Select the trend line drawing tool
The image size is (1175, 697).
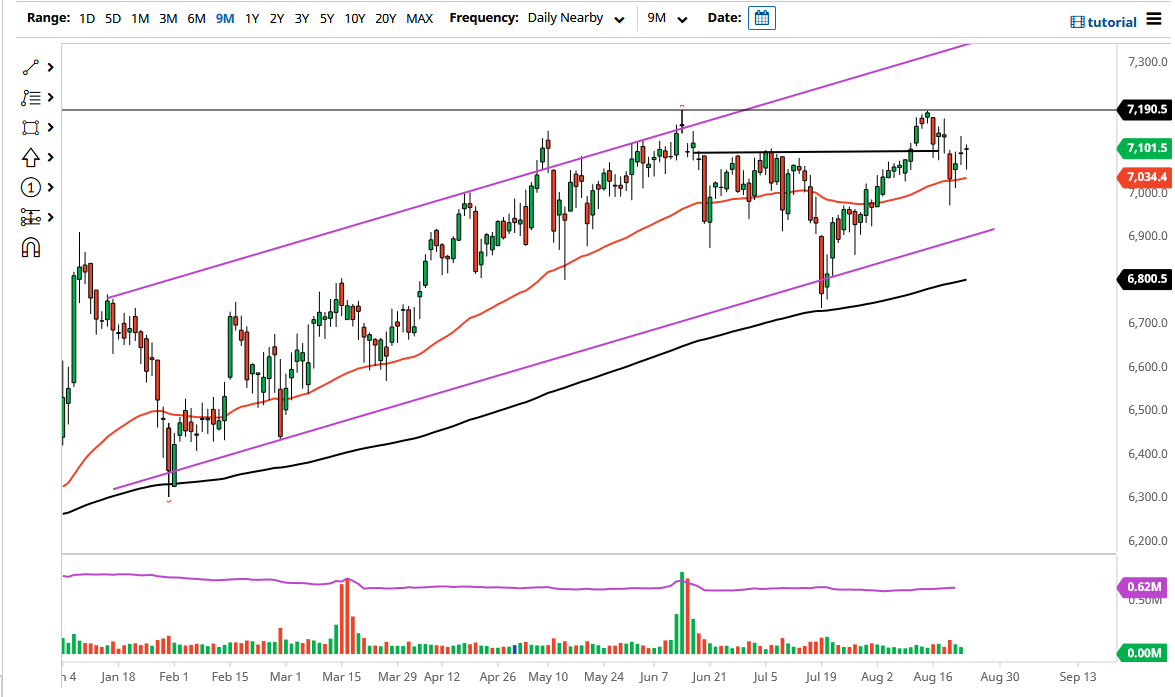coord(30,67)
